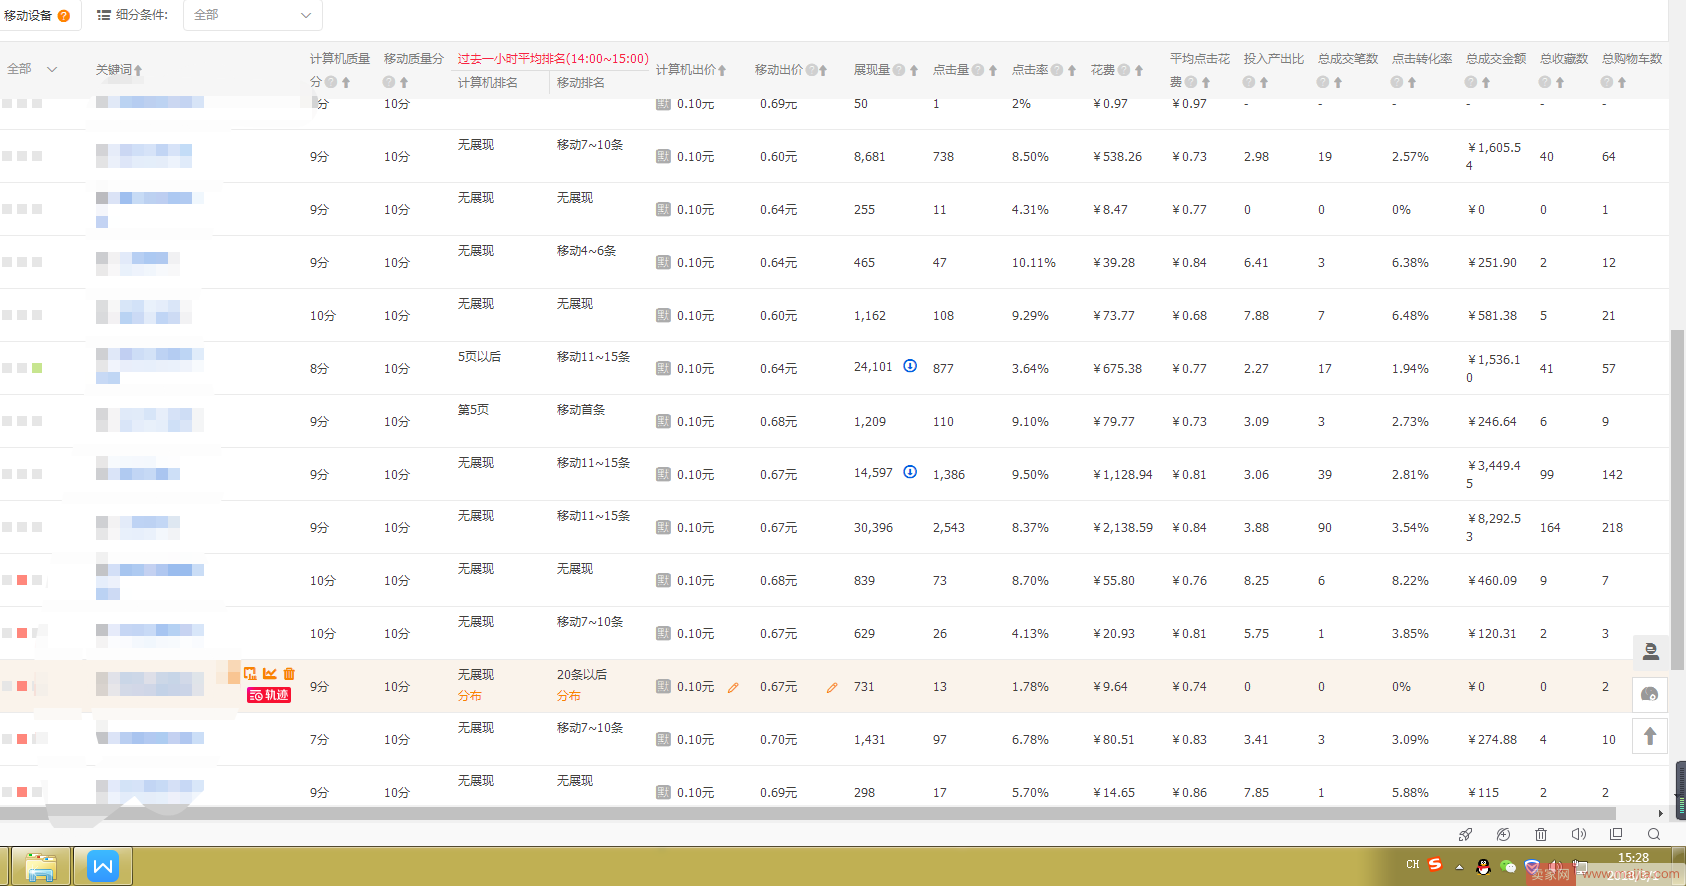Click info icon beside 14,597 impressions

910,472
